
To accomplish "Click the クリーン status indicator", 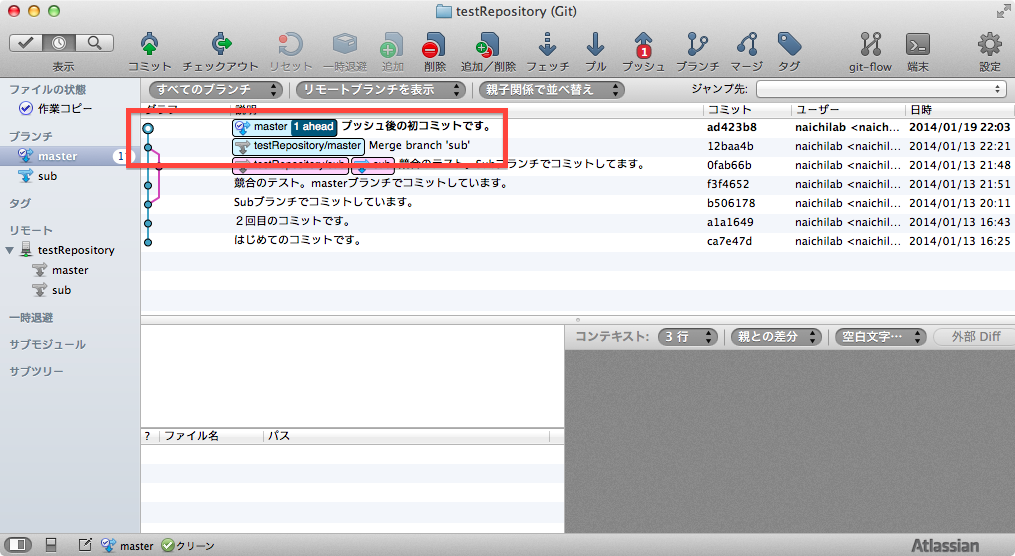I will [x=188, y=546].
